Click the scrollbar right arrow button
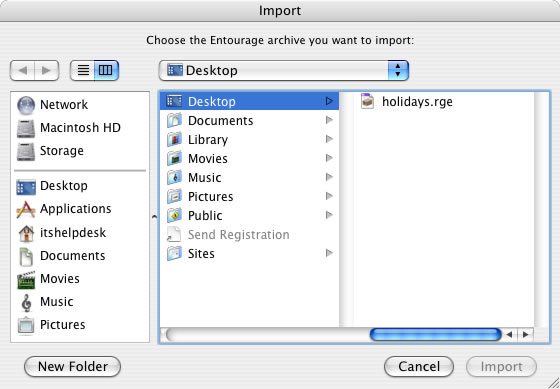The width and height of the screenshot is (560, 389). pos(525,335)
